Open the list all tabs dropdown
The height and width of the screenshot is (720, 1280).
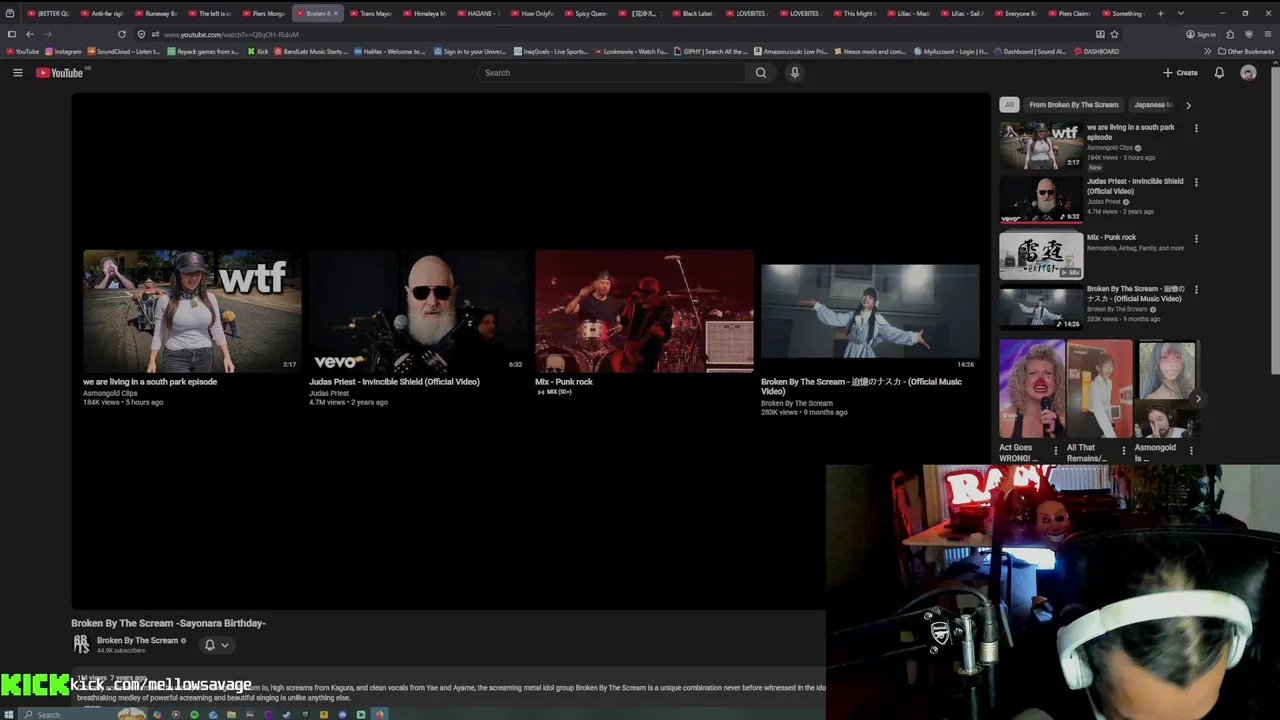(x=1181, y=13)
